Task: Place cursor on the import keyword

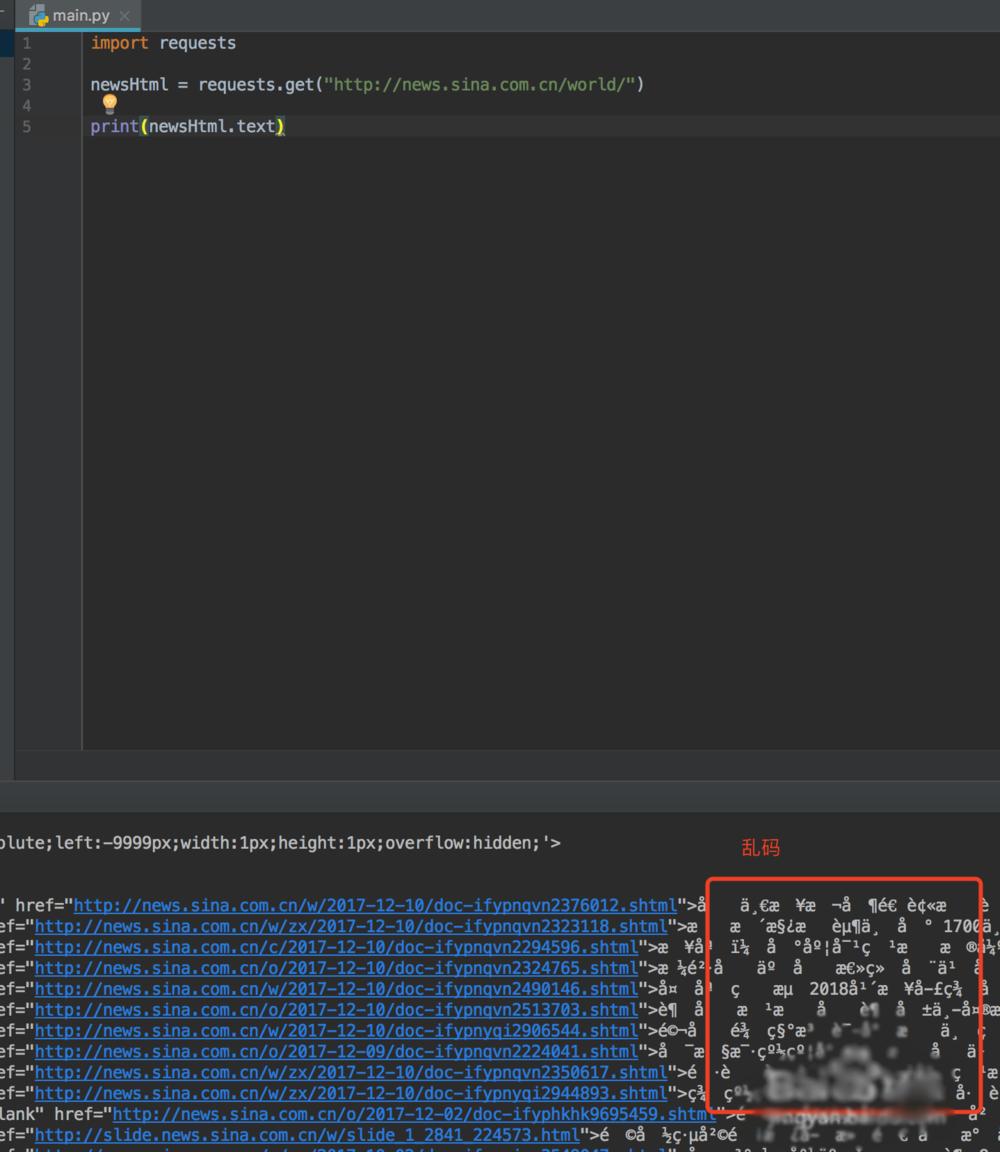Action: pos(119,43)
